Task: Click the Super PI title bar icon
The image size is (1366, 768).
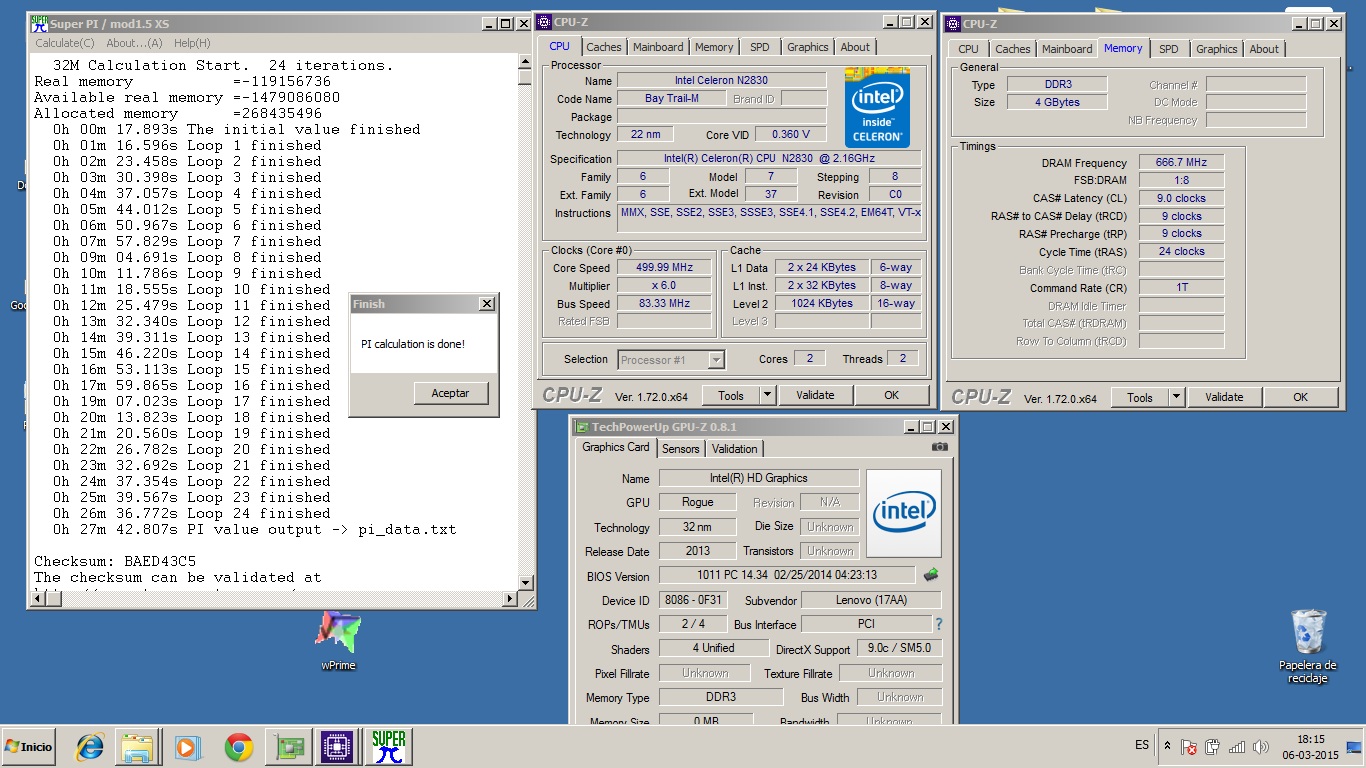Action: [40, 22]
